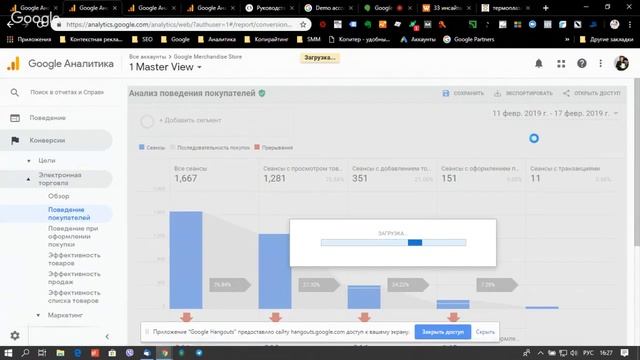Click the red Прерывания legend swatch

(x=257, y=147)
